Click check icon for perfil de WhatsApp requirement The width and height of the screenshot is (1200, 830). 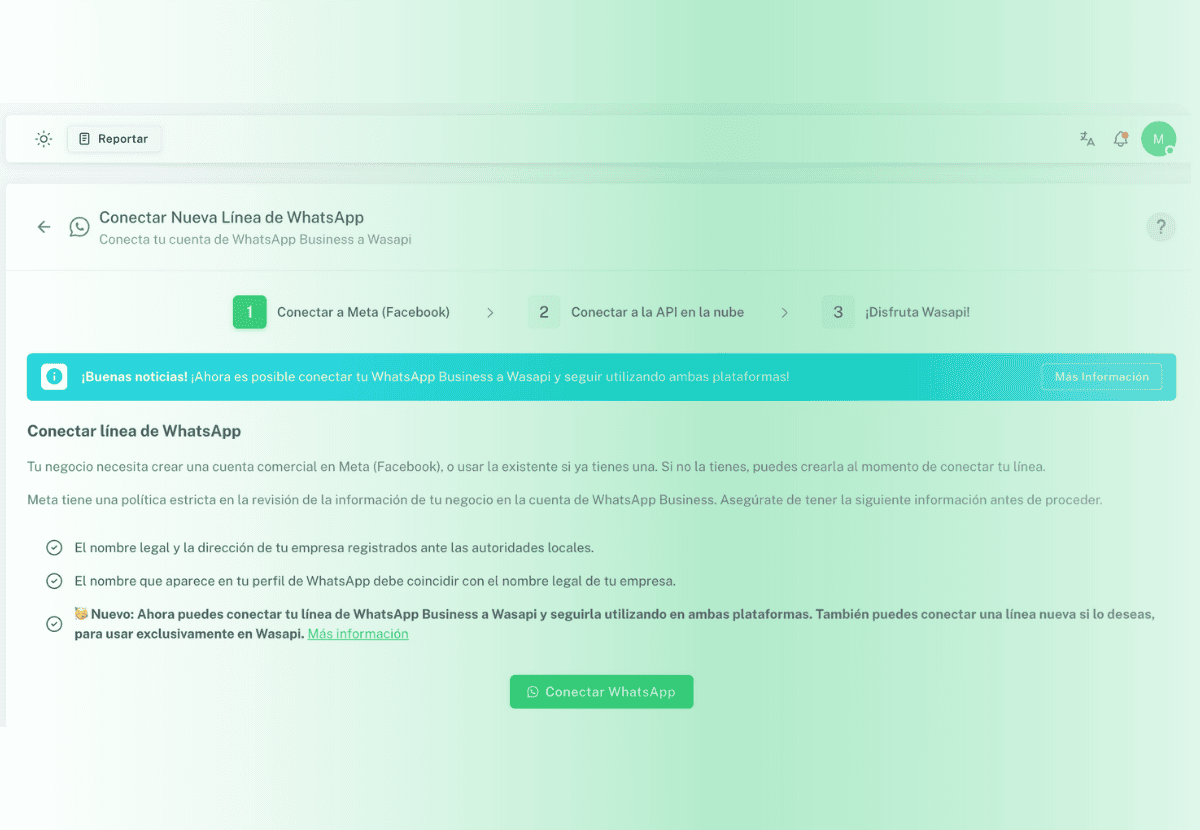(55, 581)
